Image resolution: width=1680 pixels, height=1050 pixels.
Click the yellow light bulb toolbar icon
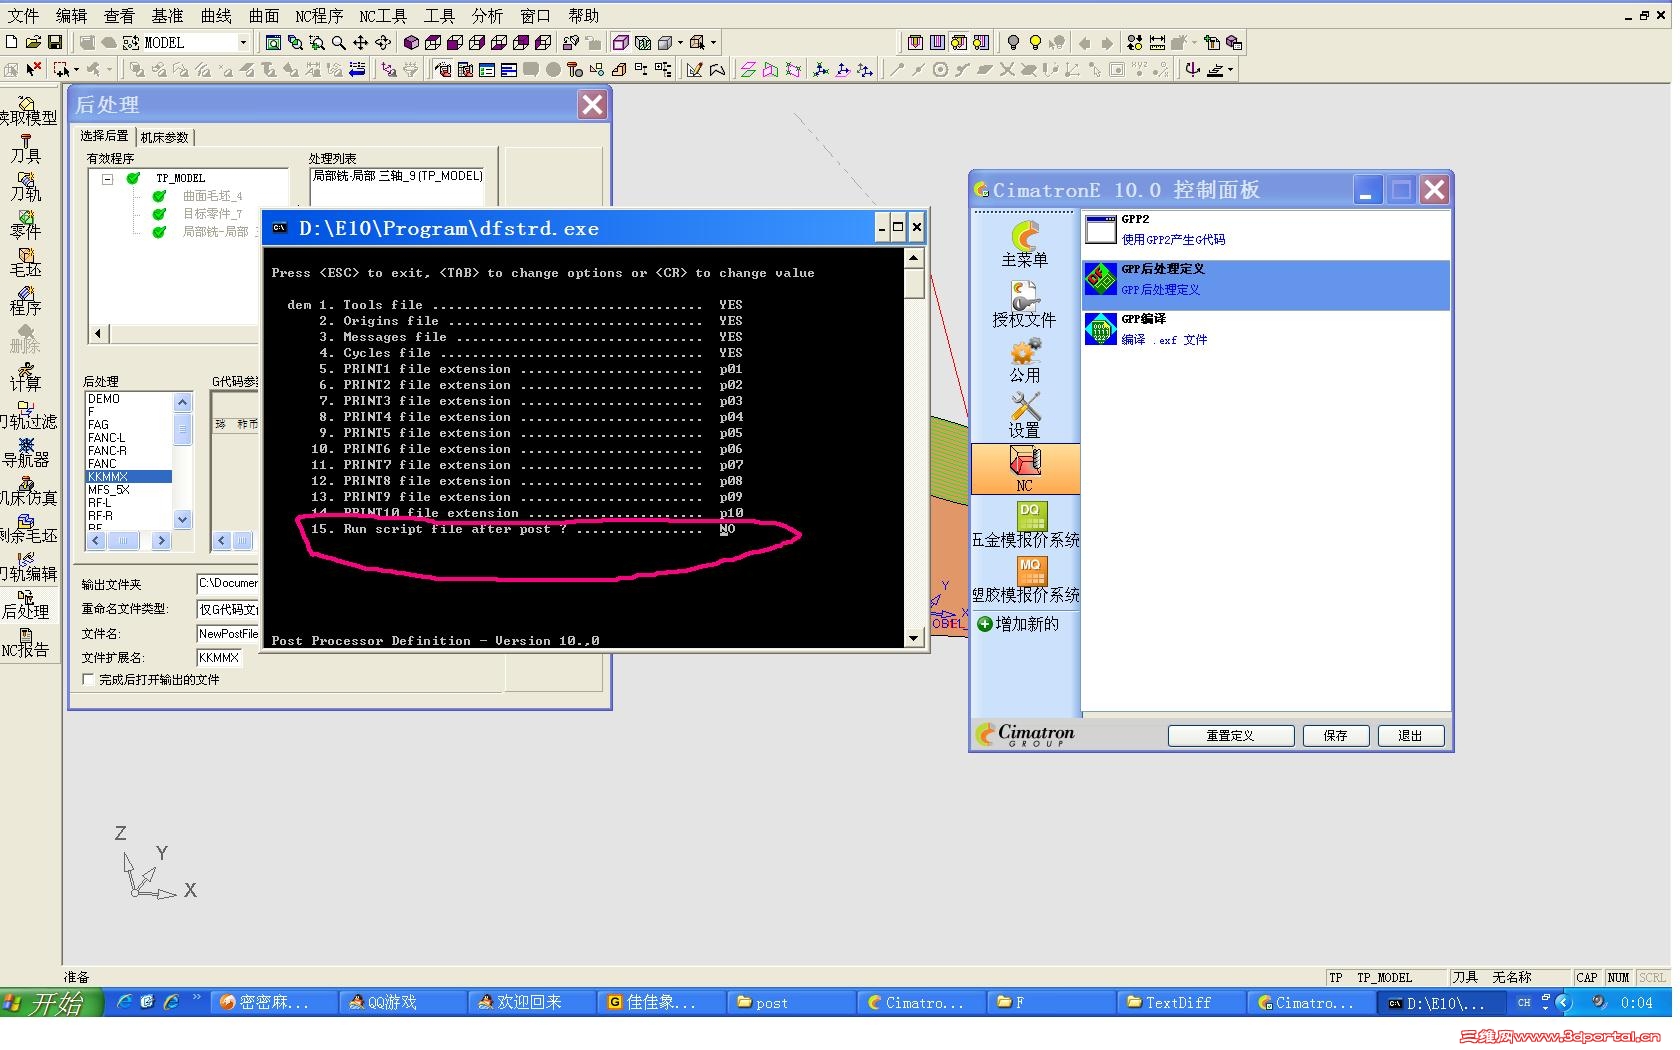tap(1035, 42)
